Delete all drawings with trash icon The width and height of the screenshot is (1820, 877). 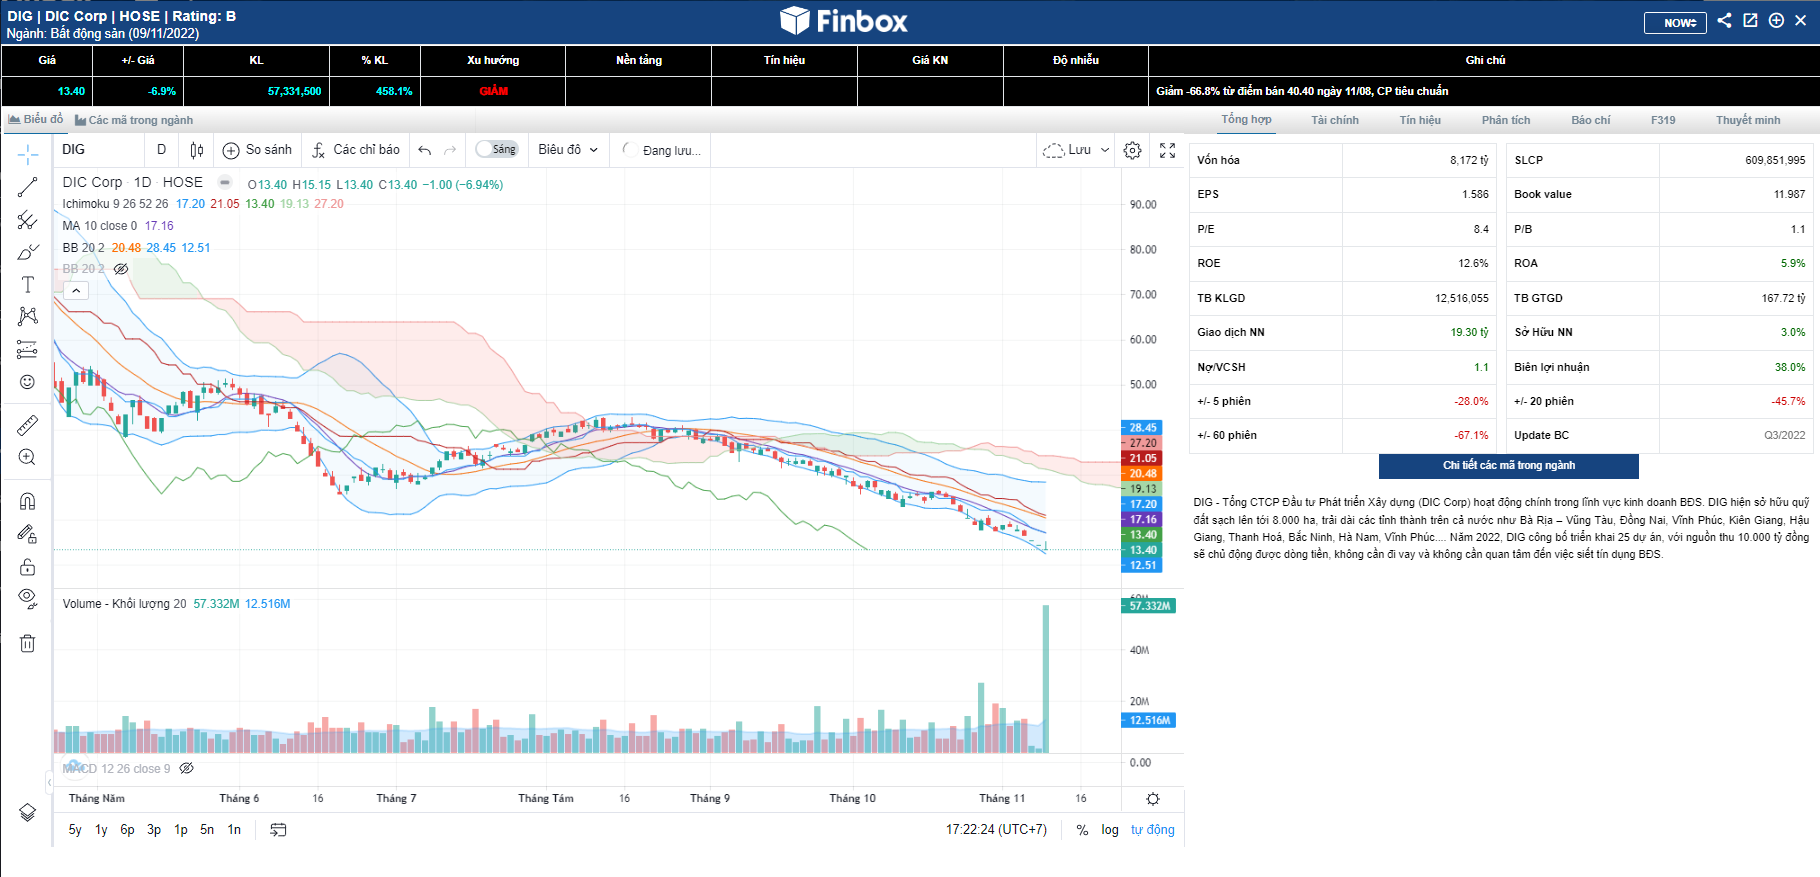28,643
